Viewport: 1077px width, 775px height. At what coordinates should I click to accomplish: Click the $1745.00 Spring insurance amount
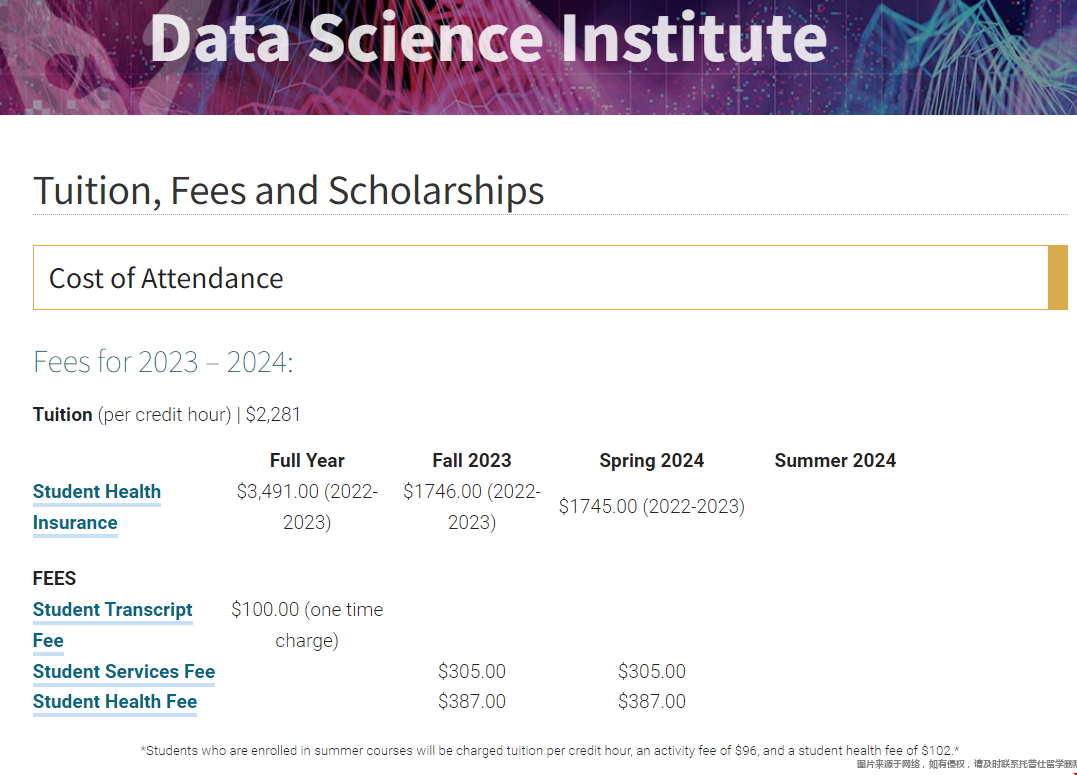pos(652,506)
